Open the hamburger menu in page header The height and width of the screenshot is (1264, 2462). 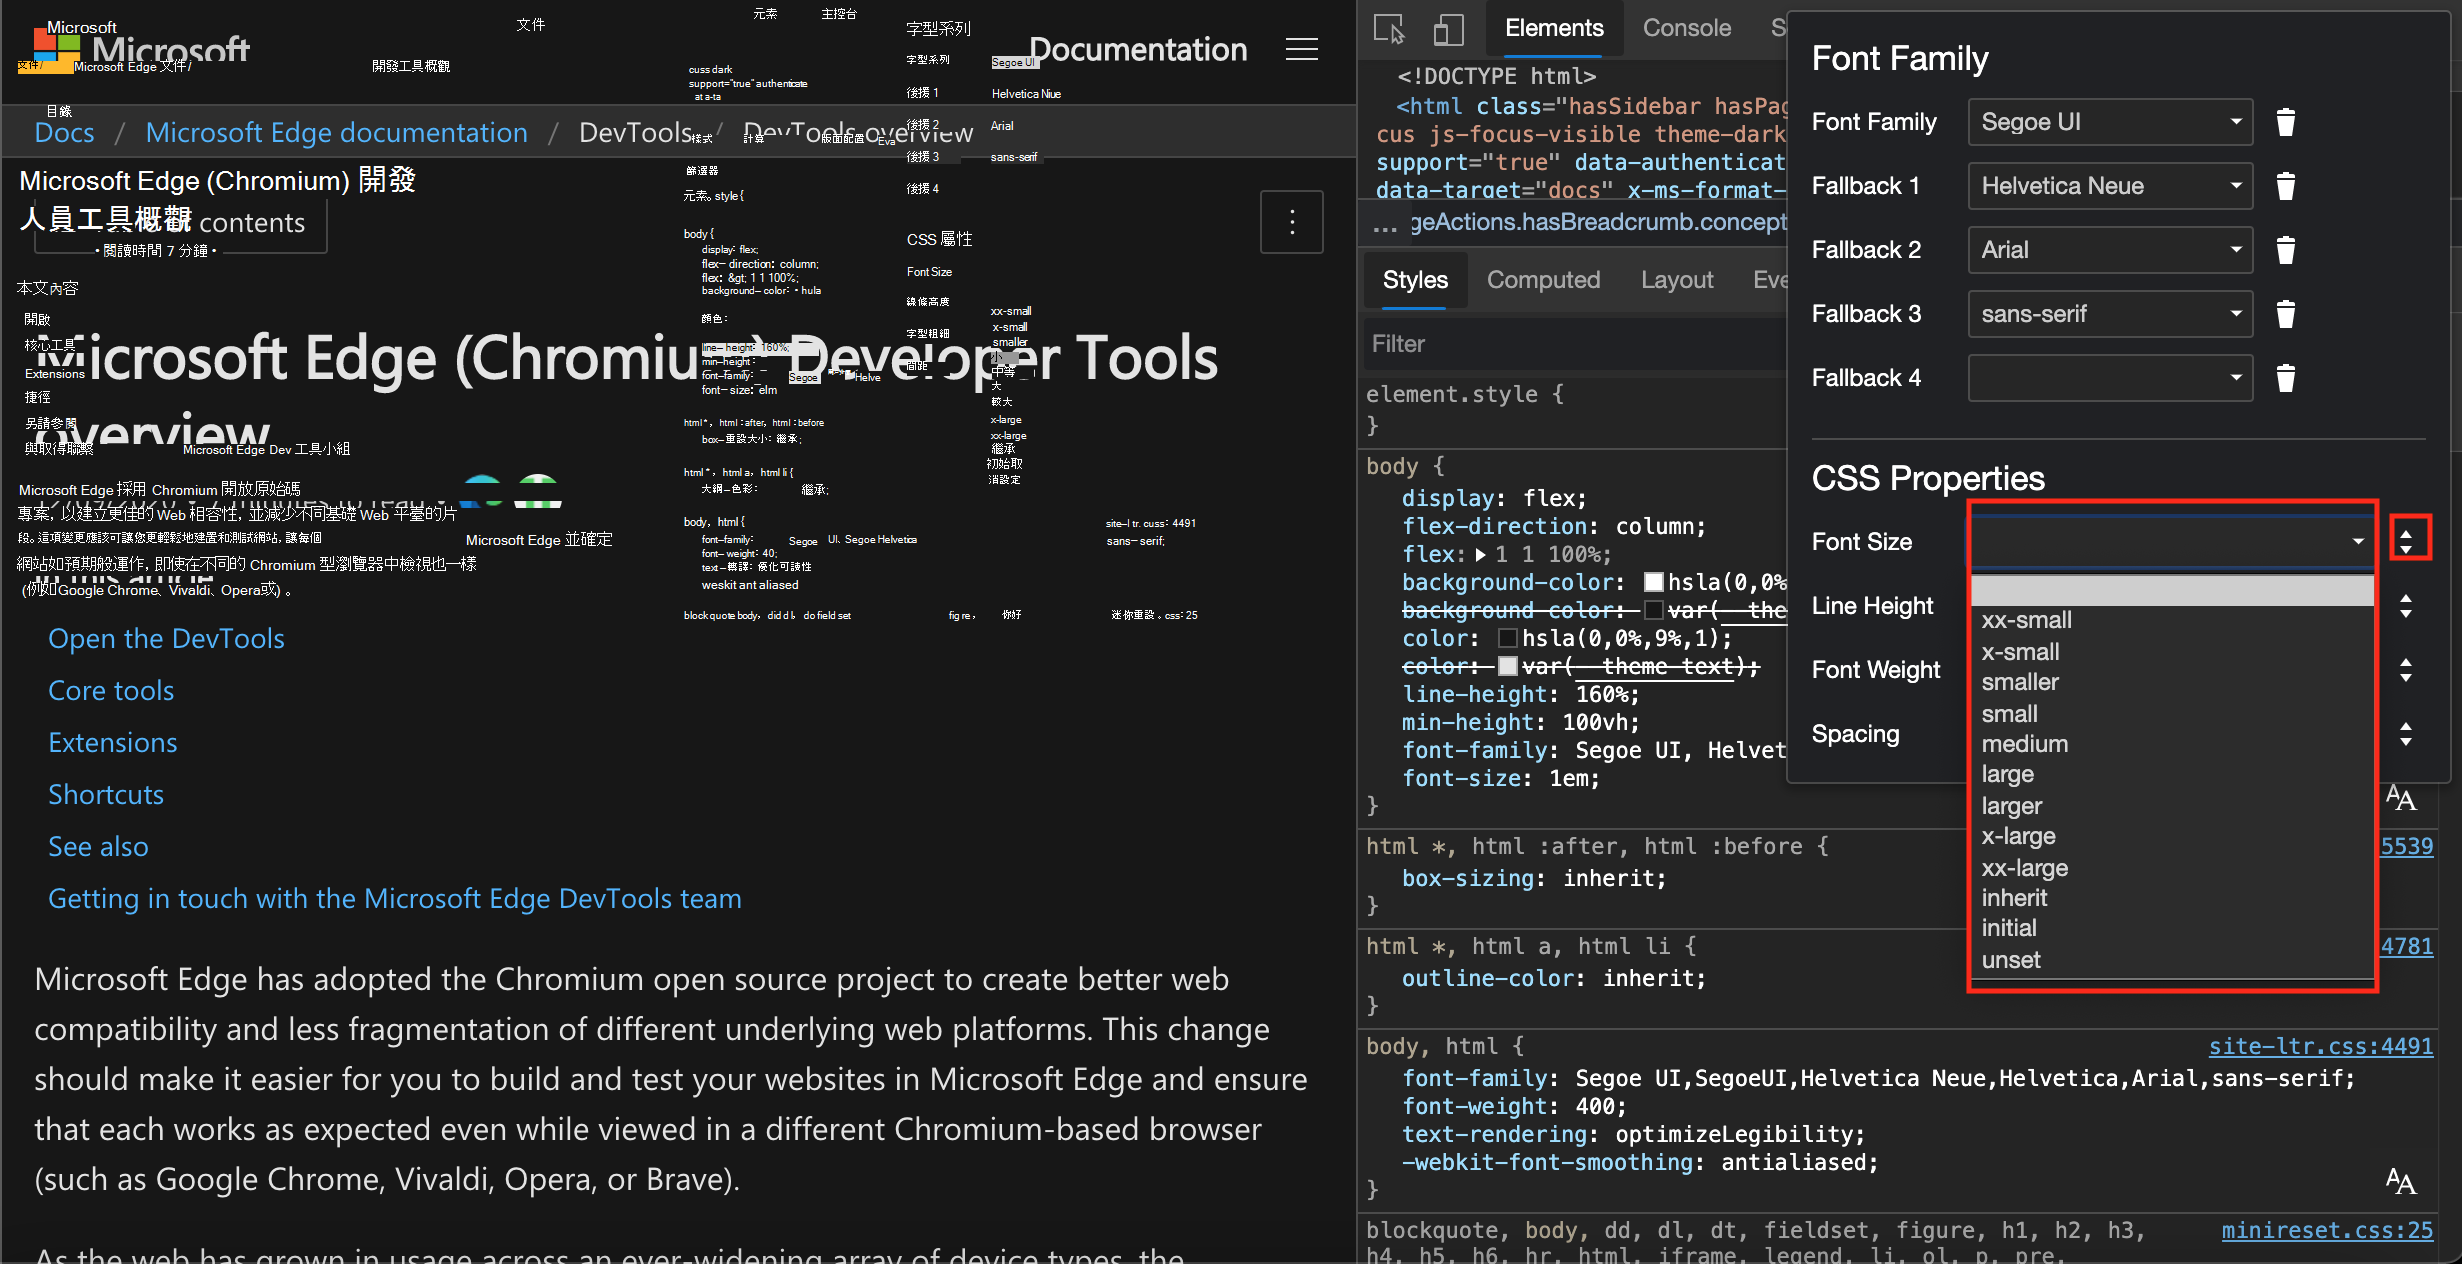coord(1301,49)
